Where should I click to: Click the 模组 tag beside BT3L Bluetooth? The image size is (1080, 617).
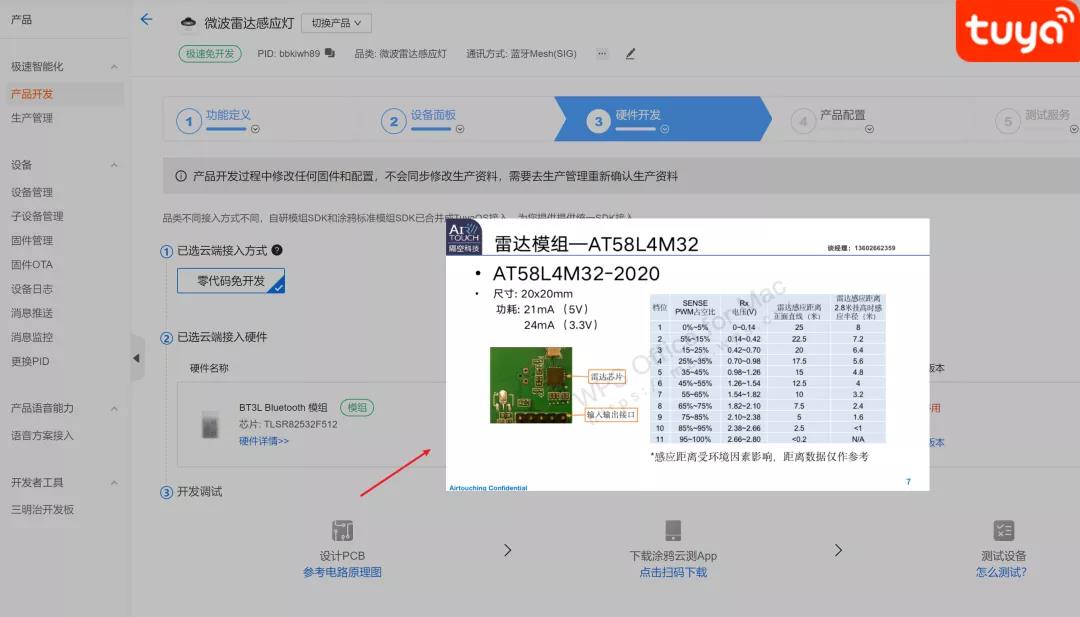(x=357, y=407)
